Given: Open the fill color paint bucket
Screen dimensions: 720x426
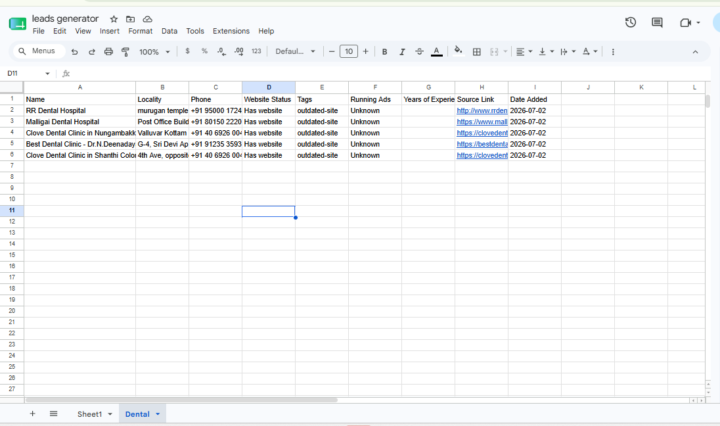Looking at the screenshot, I should tap(458, 51).
